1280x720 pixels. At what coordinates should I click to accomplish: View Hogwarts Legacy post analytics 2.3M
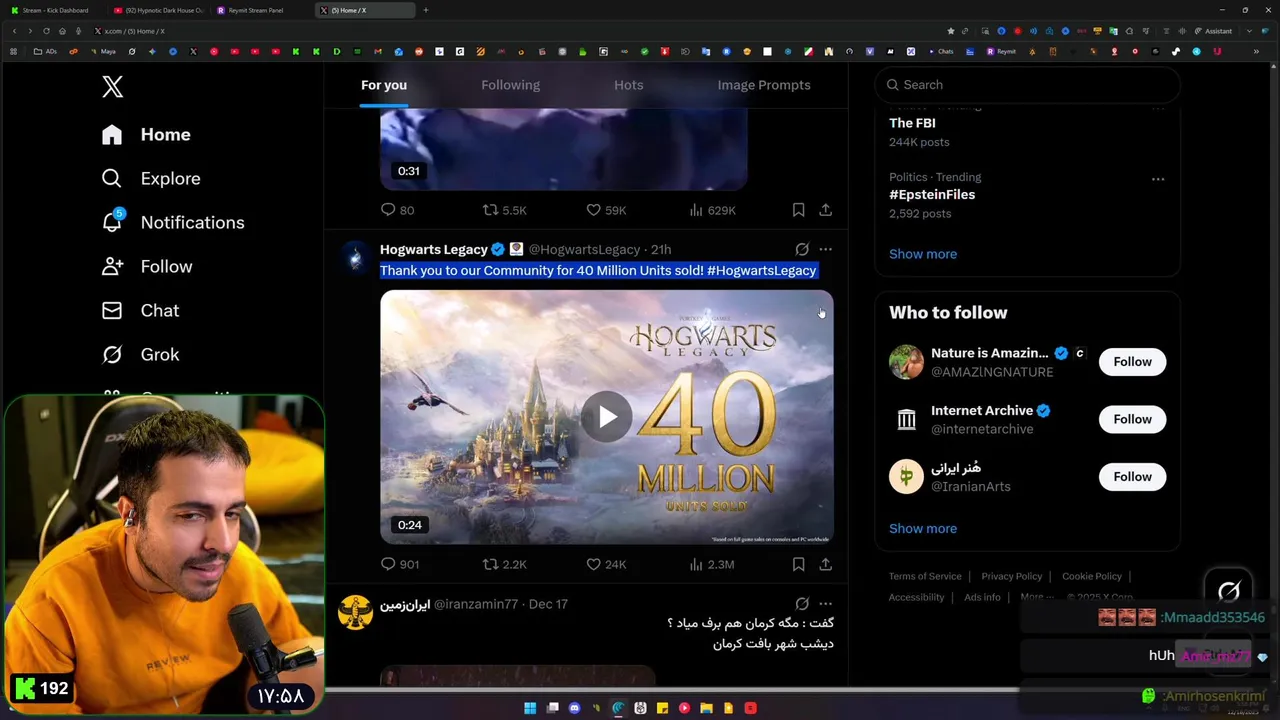point(712,564)
